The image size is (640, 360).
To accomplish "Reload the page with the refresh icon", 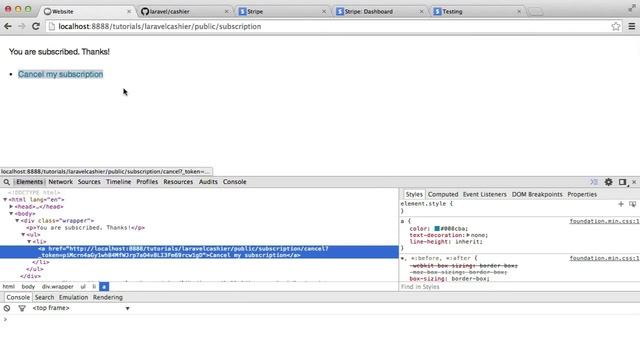I will 36,27.
